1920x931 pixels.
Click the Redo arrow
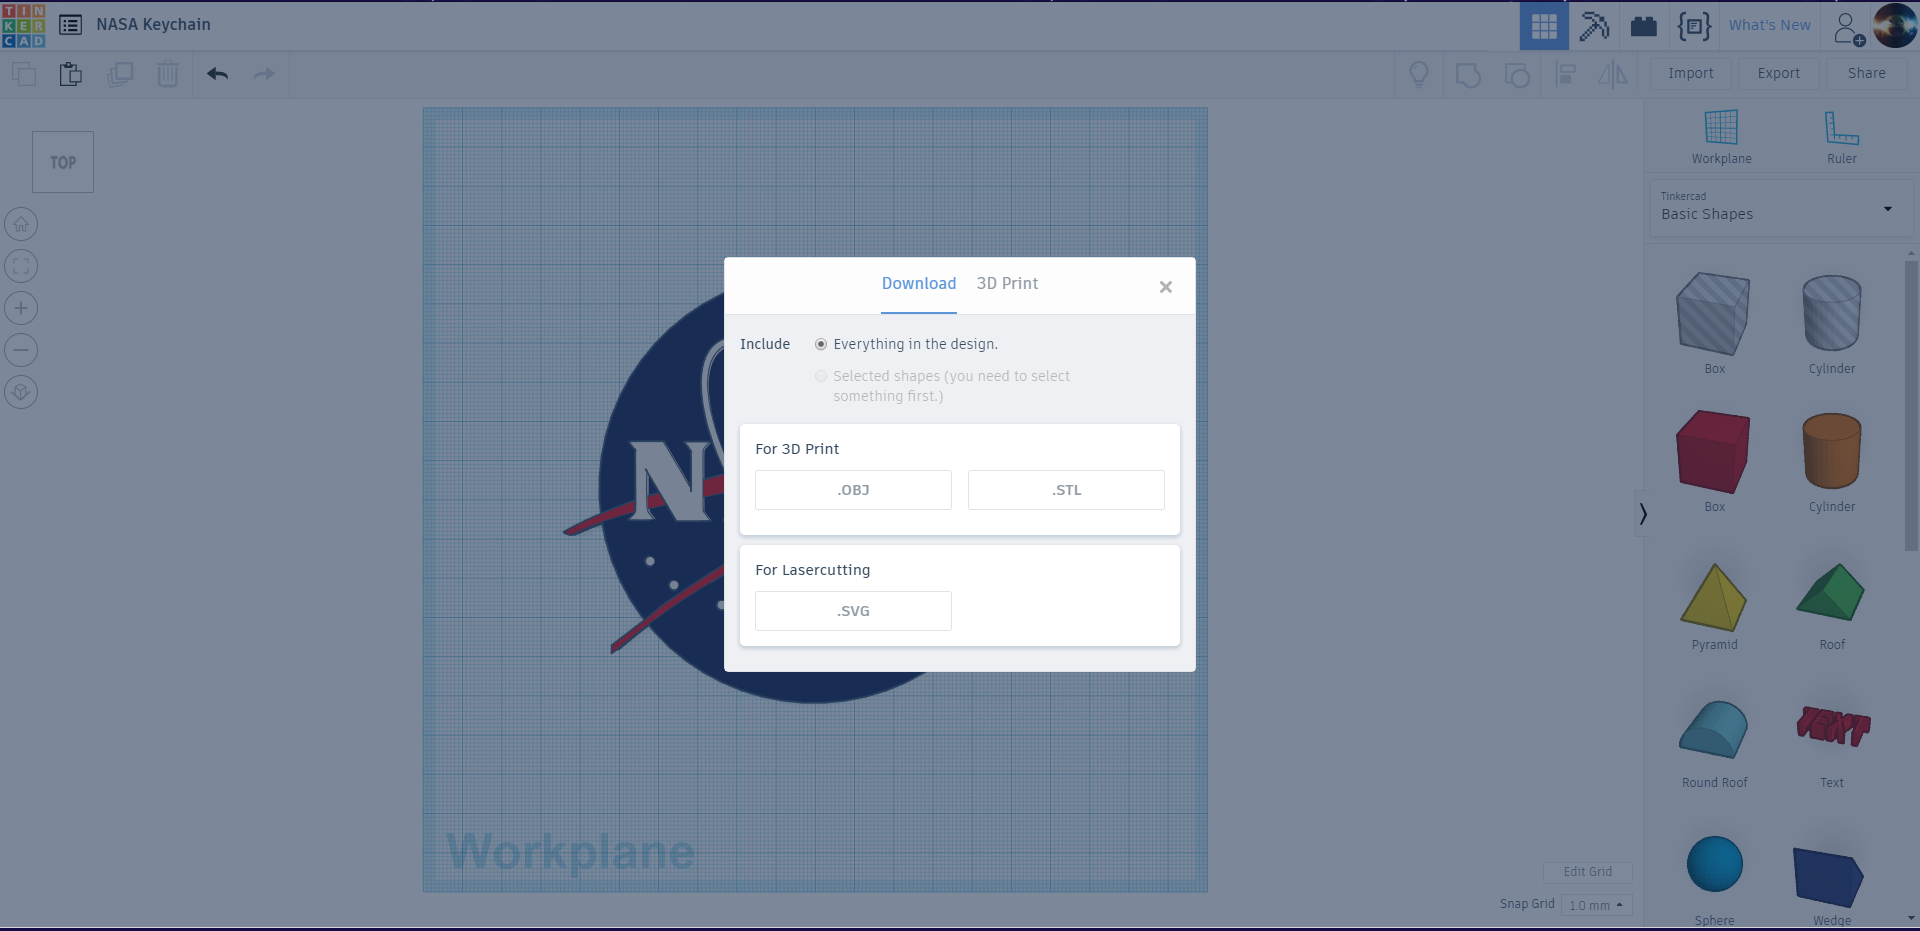[264, 74]
